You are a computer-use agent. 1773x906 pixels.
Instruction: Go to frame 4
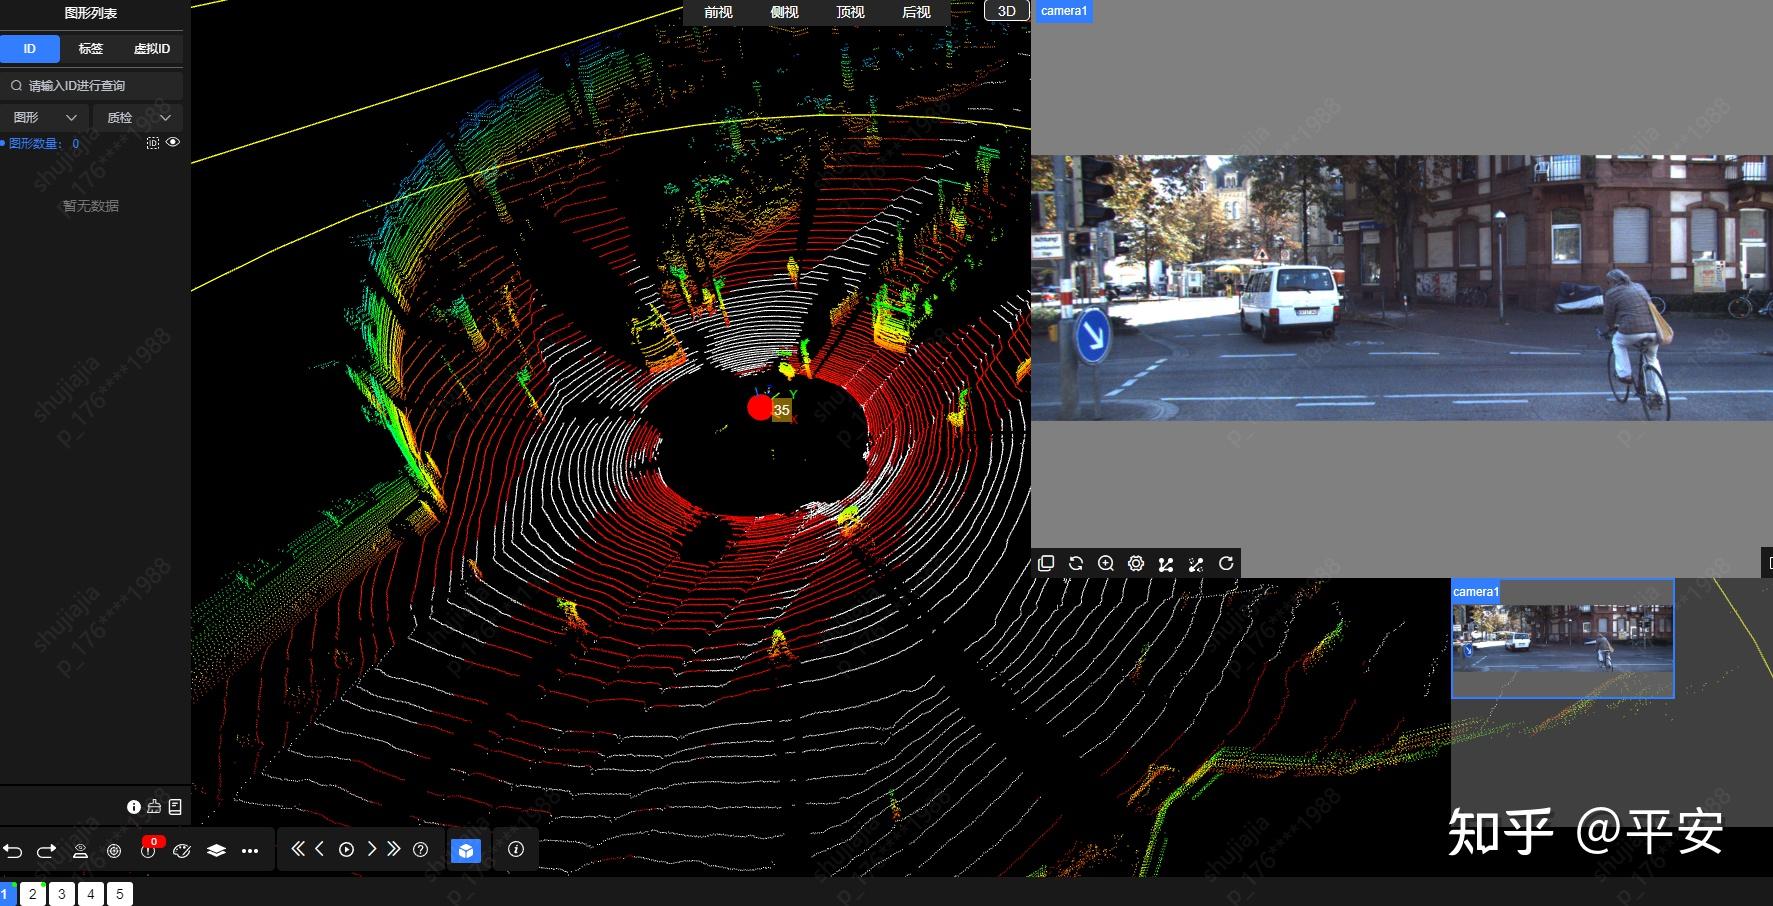(x=91, y=894)
